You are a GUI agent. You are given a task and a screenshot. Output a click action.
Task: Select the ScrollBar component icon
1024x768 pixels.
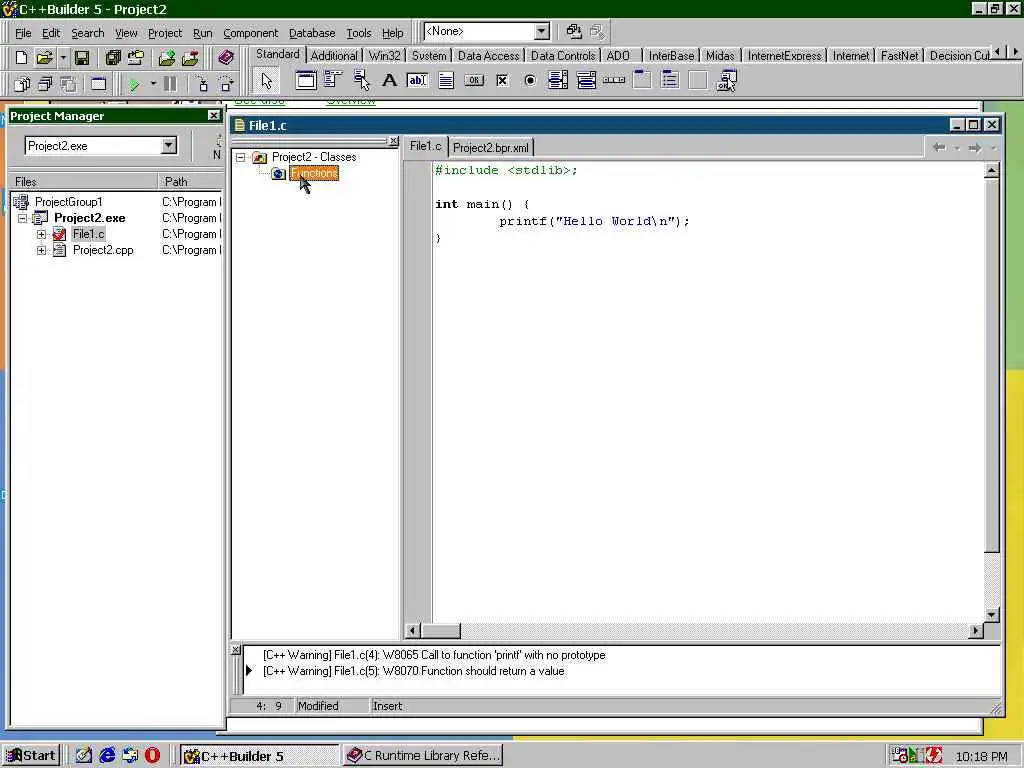pyautogui.click(x=614, y=80)
